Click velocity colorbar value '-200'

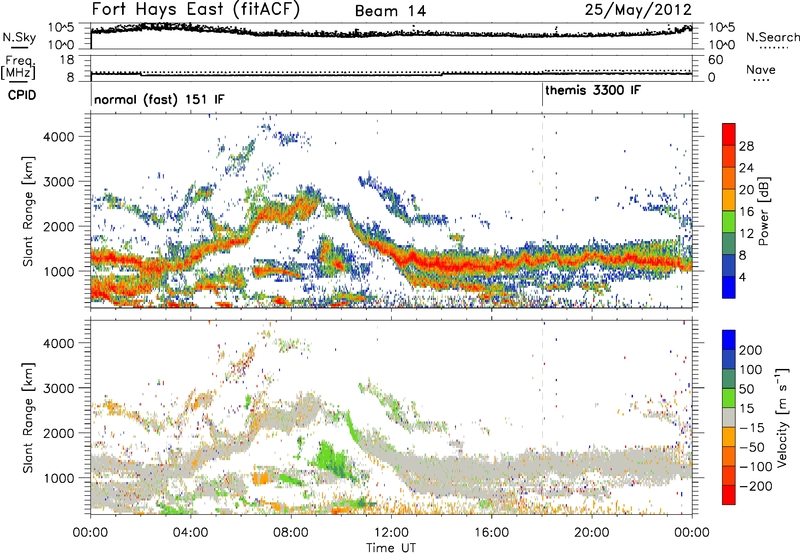(x=755, y=486)
